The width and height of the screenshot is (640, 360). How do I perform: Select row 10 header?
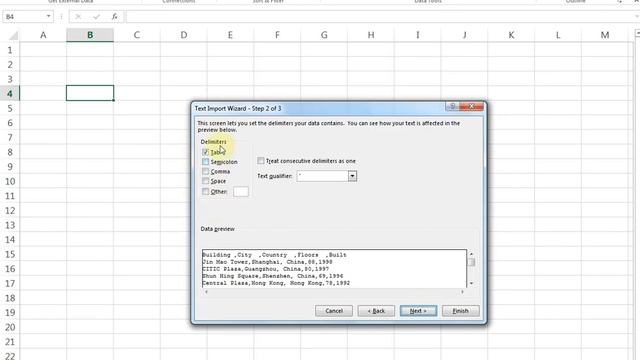pos(10,181)
